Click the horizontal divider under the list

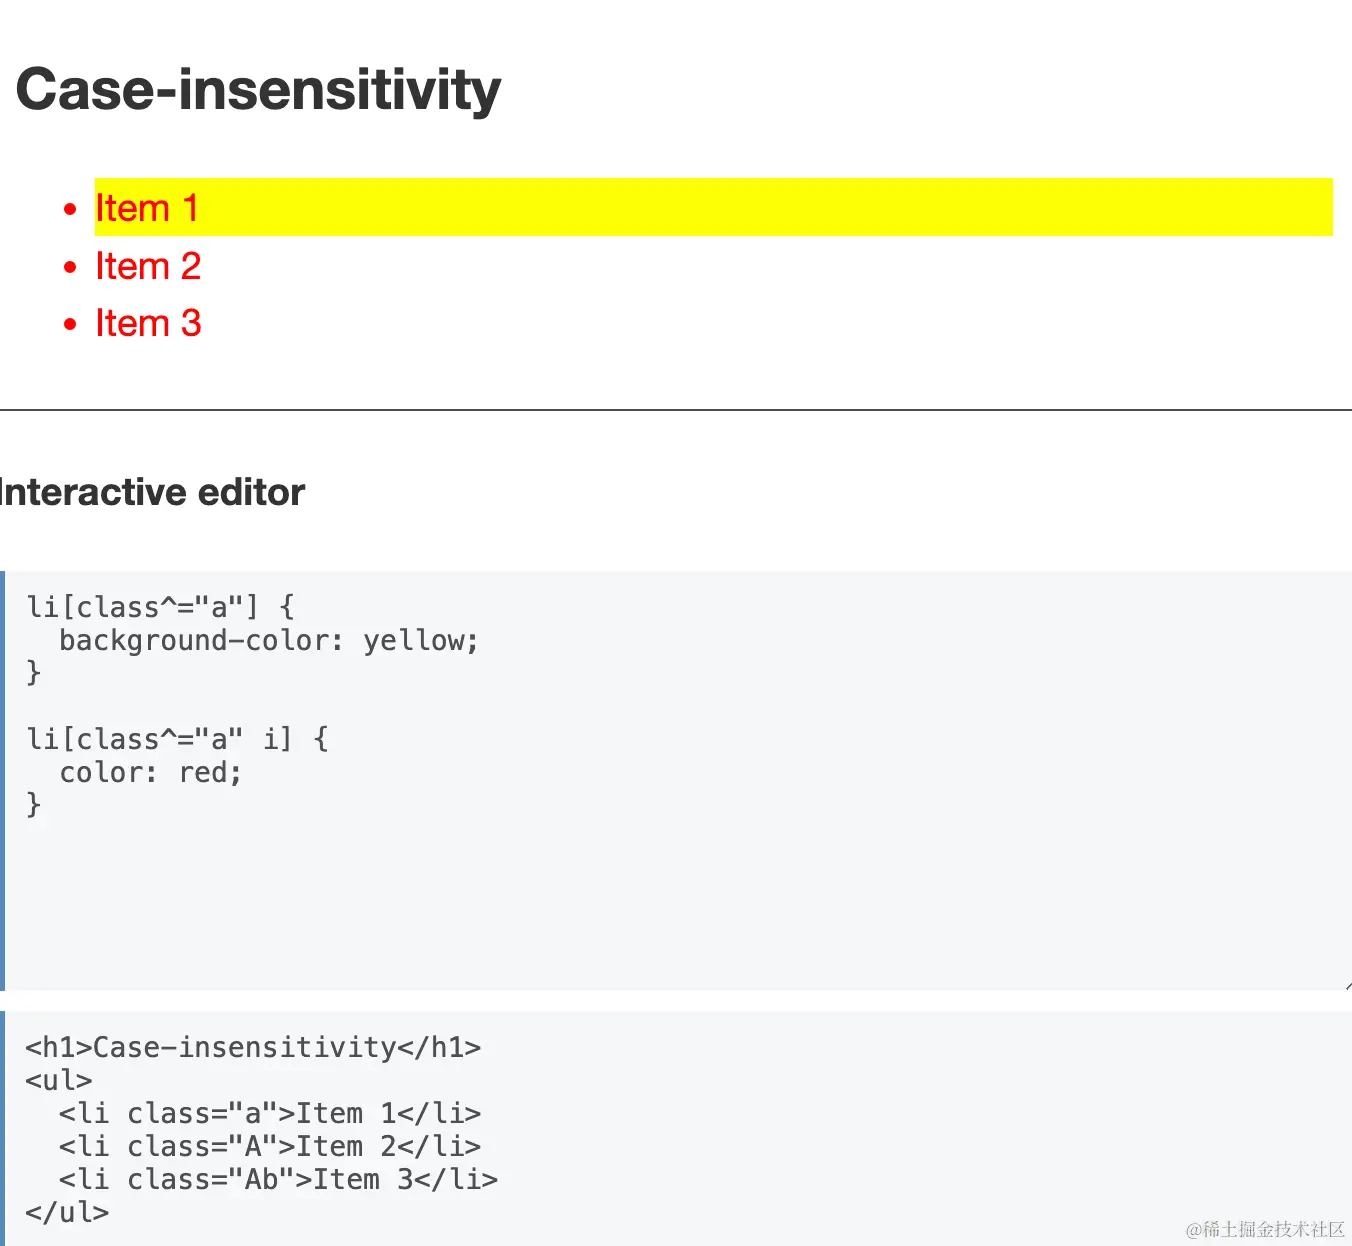pyautogui.click(x=676, y=410)
